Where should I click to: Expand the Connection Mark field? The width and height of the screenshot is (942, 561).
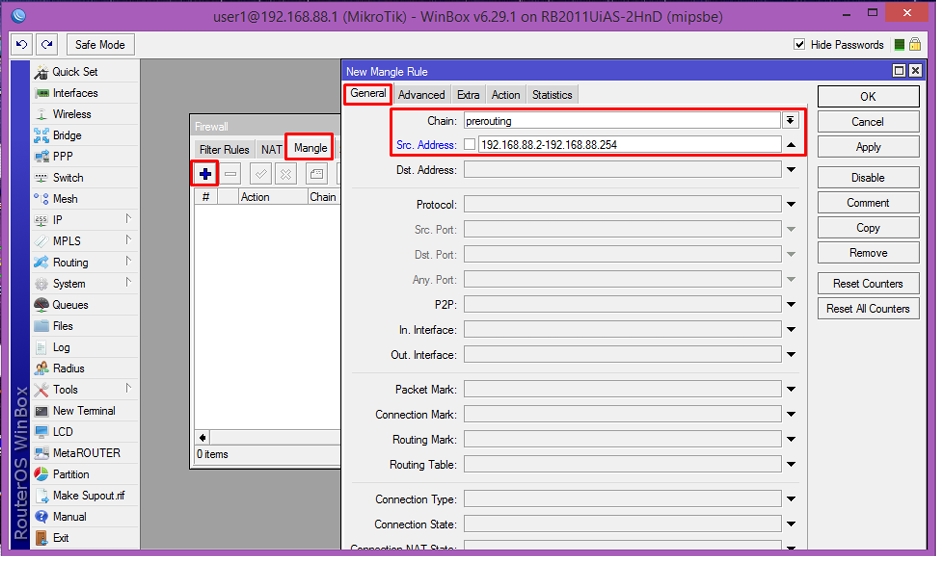[x=791, y=414]
